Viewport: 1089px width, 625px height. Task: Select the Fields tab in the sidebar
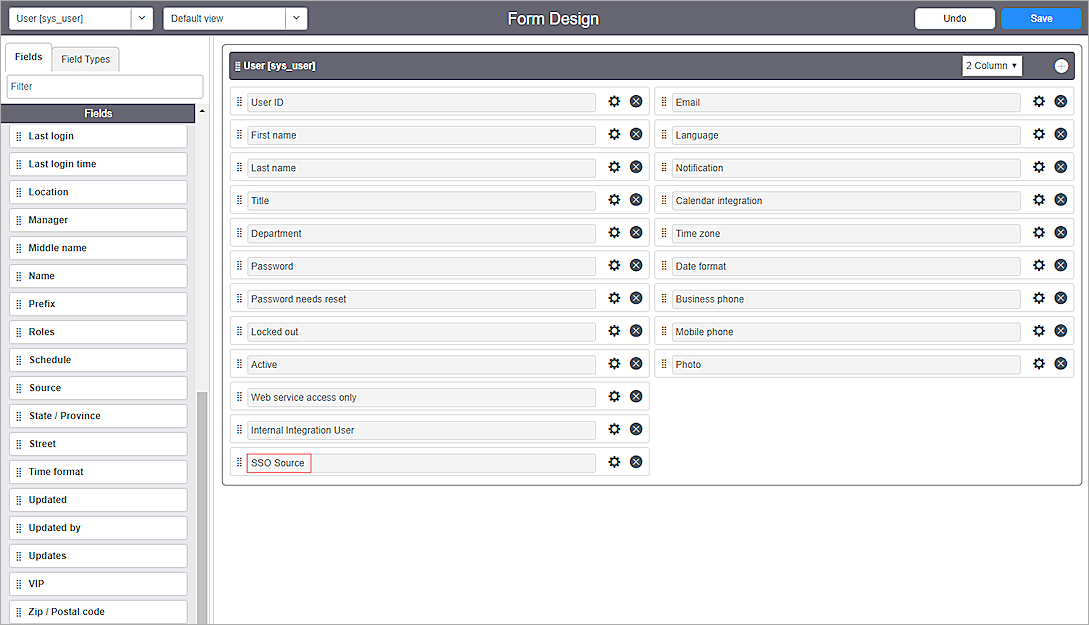[x=27, y=57]
